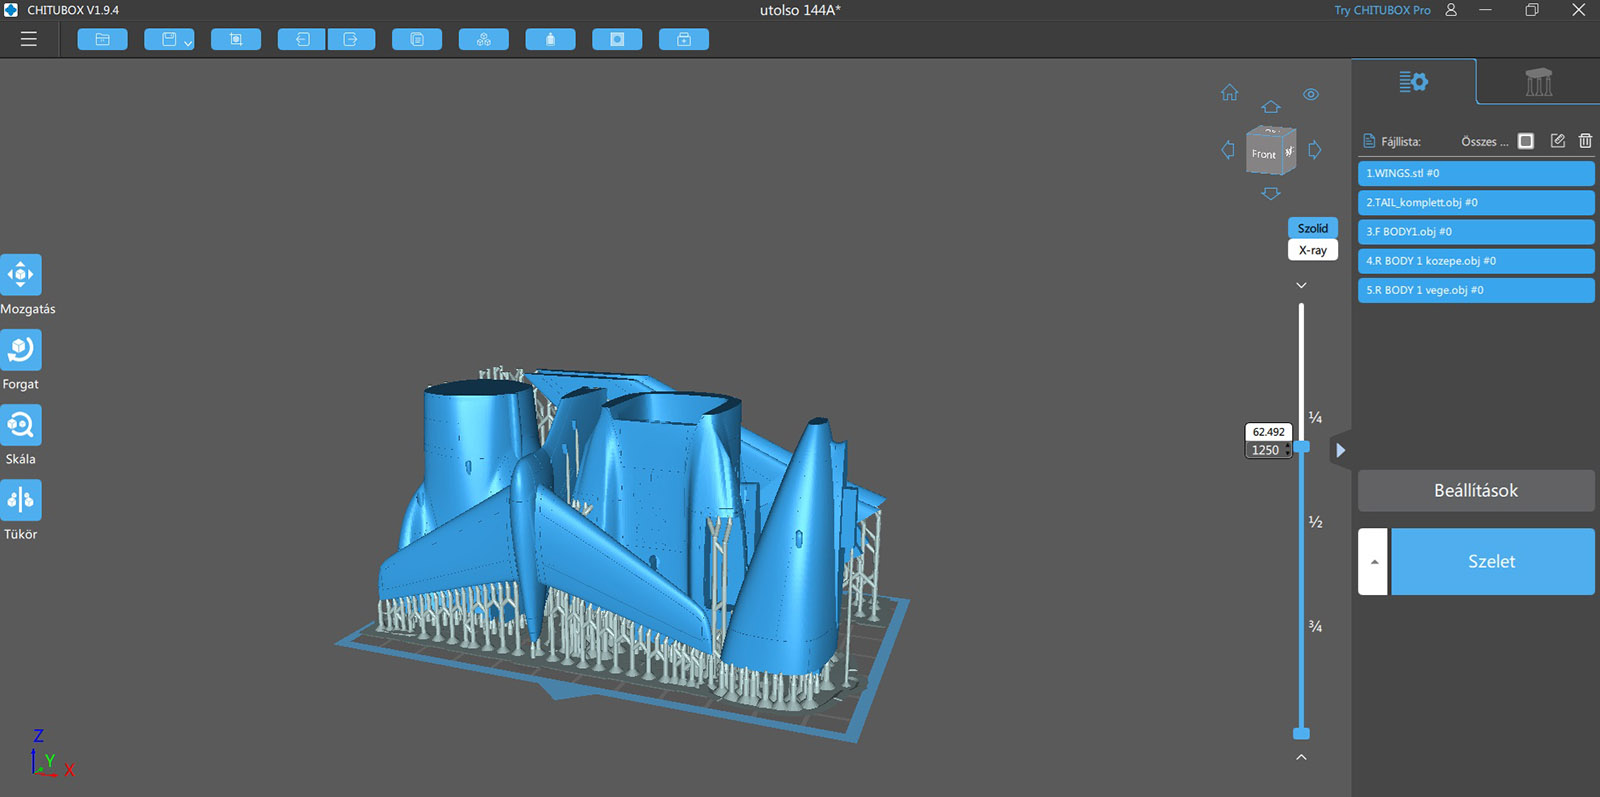Switch to Szolid render mode
This screenshot has height=797, width=1600.
click(1312, 228)
